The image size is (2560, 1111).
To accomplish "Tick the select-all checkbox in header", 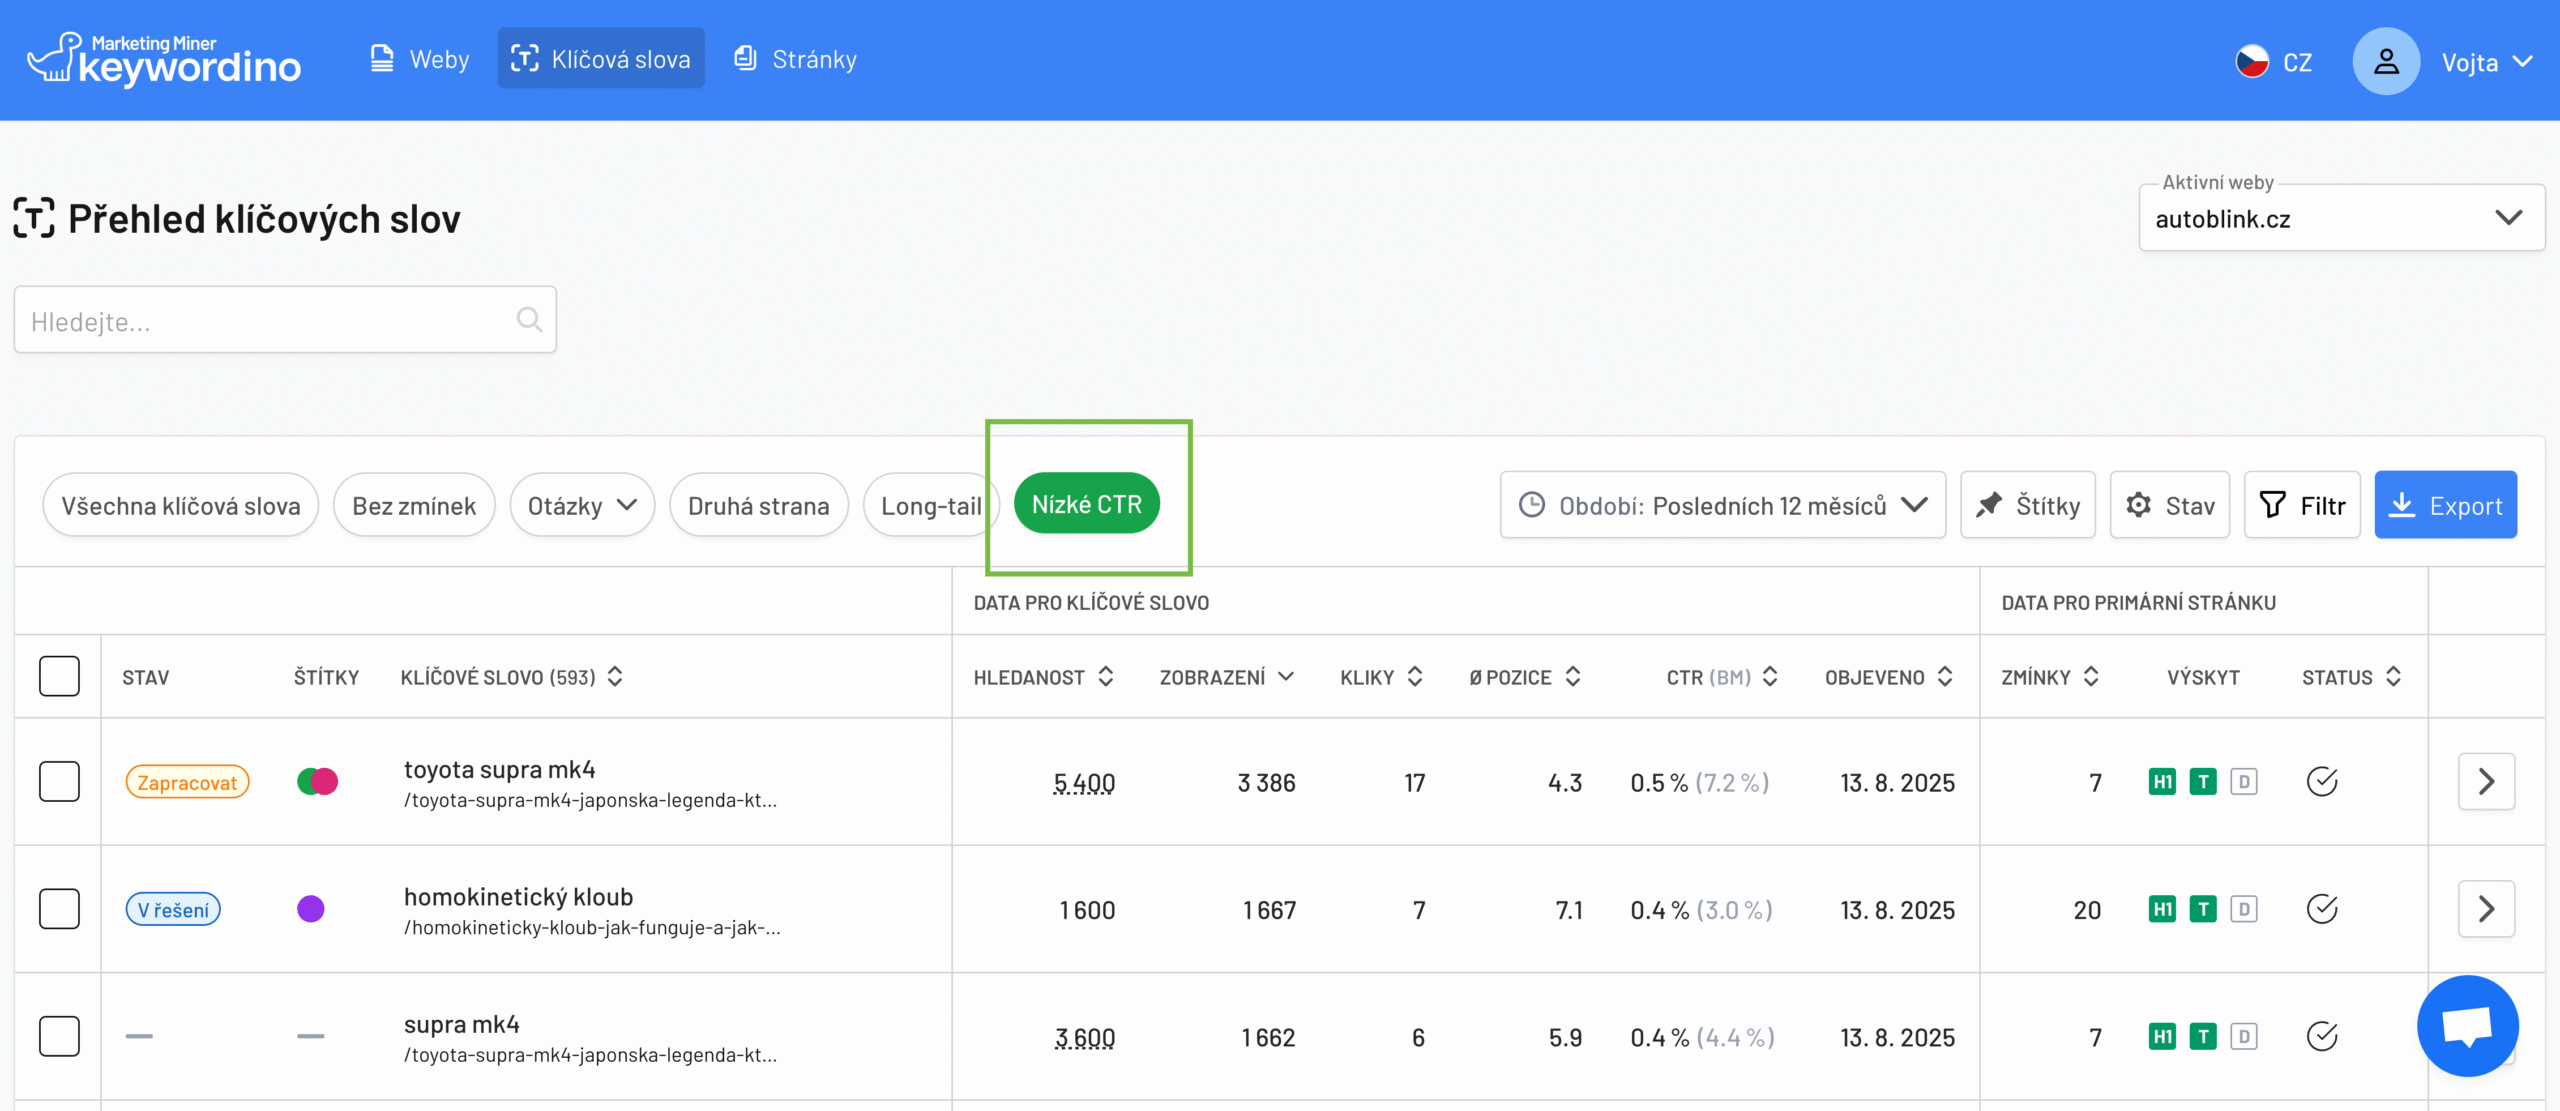I will coord(59,676).
